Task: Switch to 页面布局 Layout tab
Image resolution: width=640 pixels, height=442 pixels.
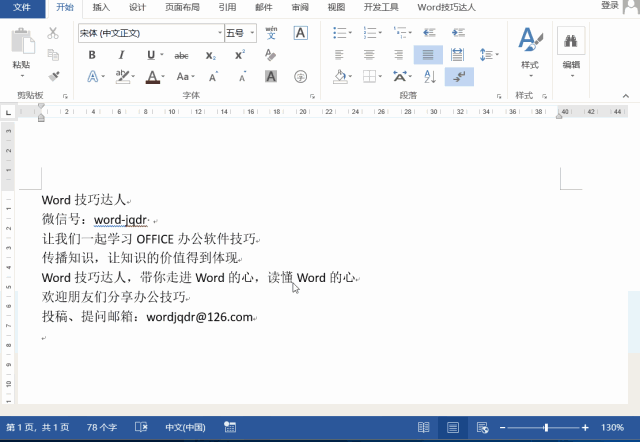Action: 182,7
